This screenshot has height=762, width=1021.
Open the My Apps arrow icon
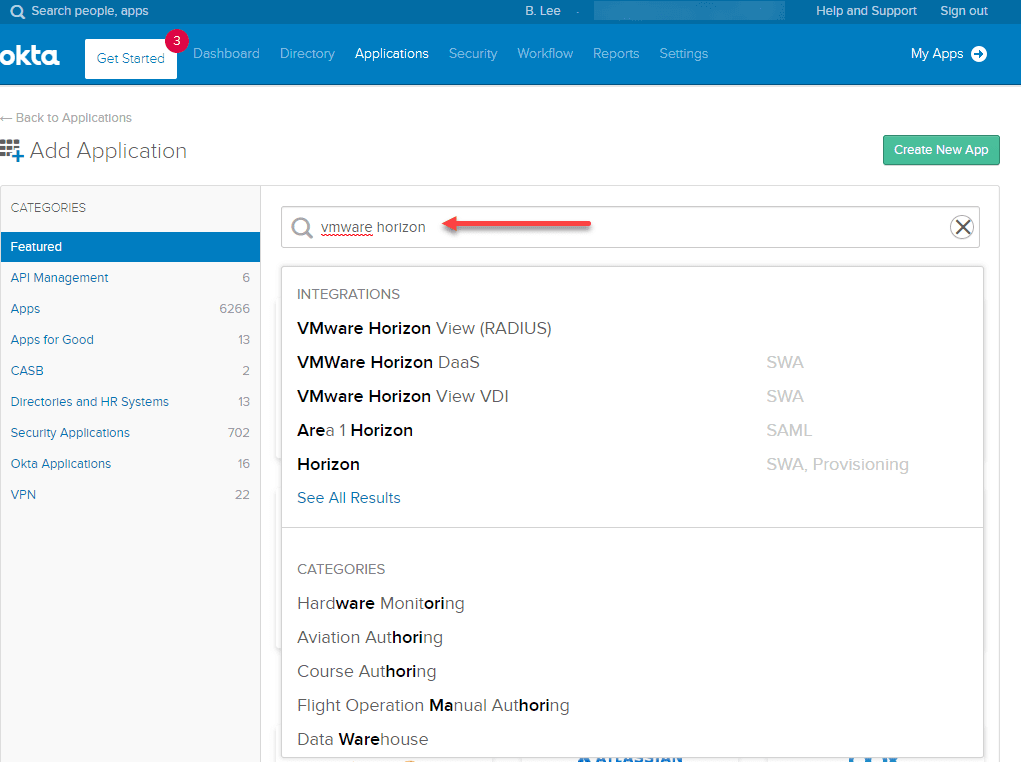click(x=979, y=54)
